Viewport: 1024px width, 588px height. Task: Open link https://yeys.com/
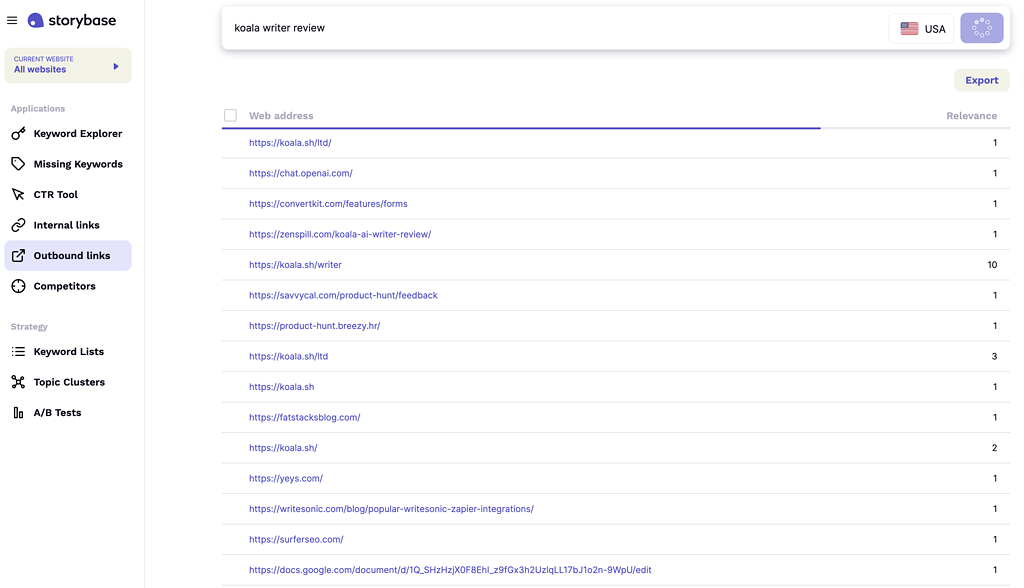tap(285, 478)
